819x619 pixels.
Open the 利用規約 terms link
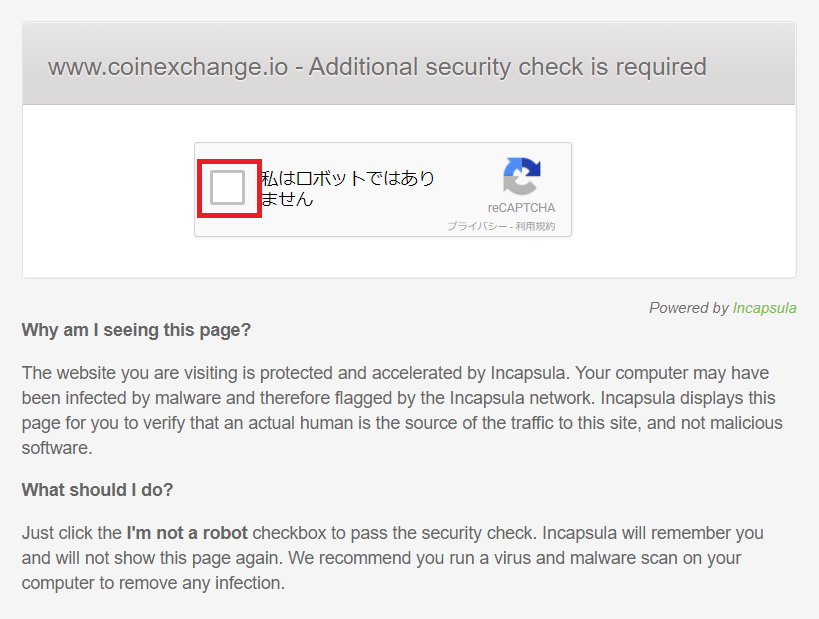pos(535,227)
